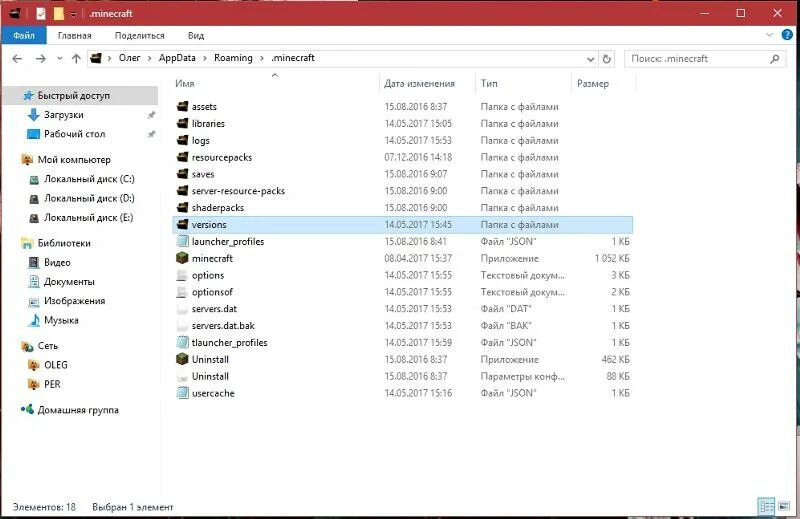
Task: Sort by Имя column header
Action: 185,83
